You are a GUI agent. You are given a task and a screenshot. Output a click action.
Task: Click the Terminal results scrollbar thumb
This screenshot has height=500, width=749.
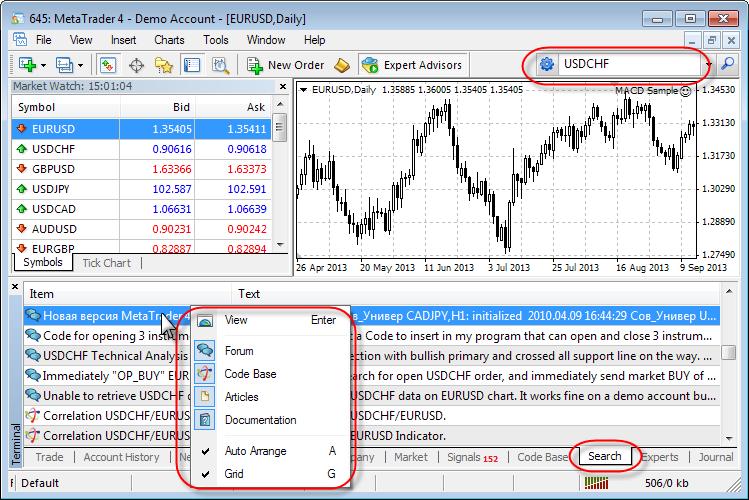[728, 352]
